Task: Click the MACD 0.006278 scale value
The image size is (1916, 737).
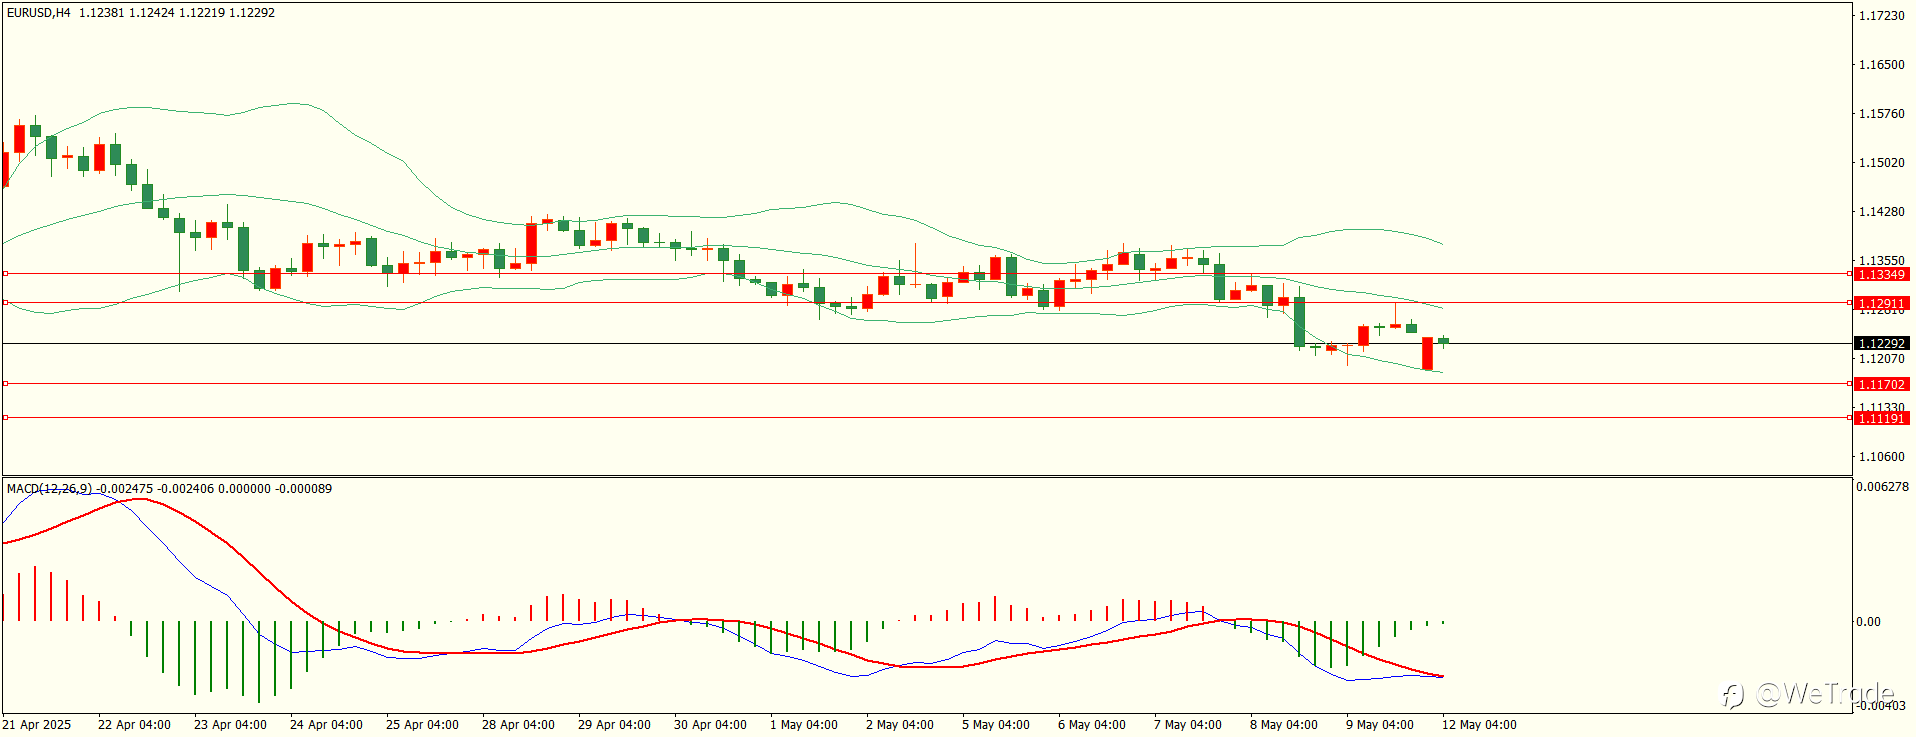Action: point(1882,487)
